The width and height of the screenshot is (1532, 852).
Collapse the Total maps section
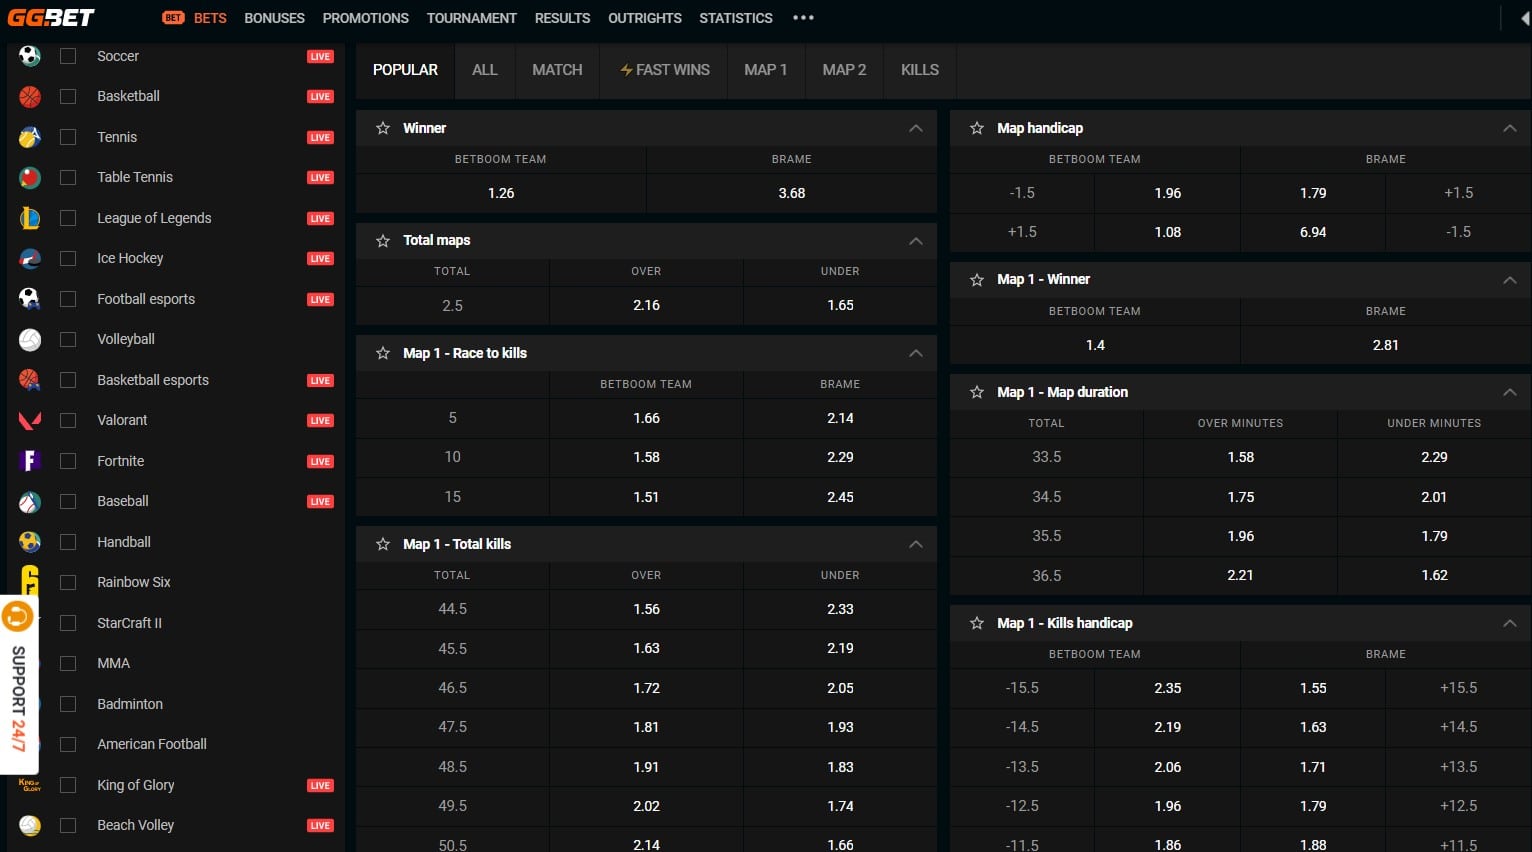point(915,241)
